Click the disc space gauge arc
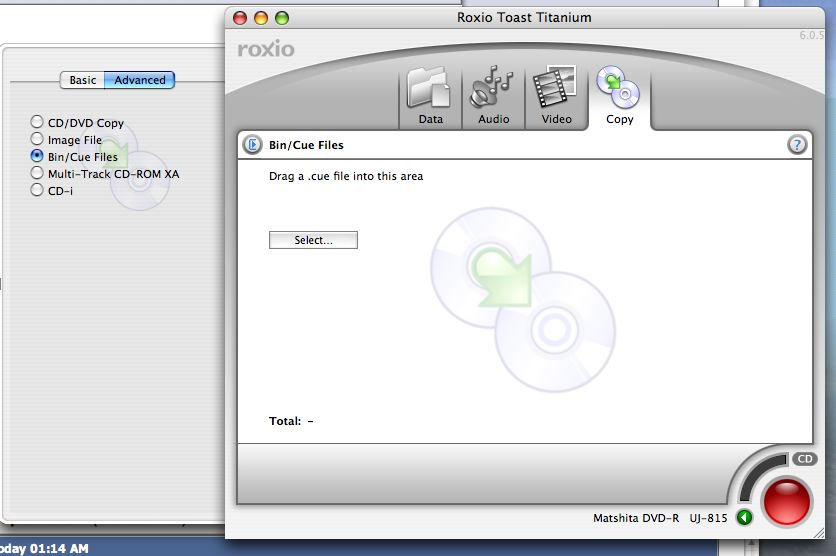836x556 pixels. point(760,476)
